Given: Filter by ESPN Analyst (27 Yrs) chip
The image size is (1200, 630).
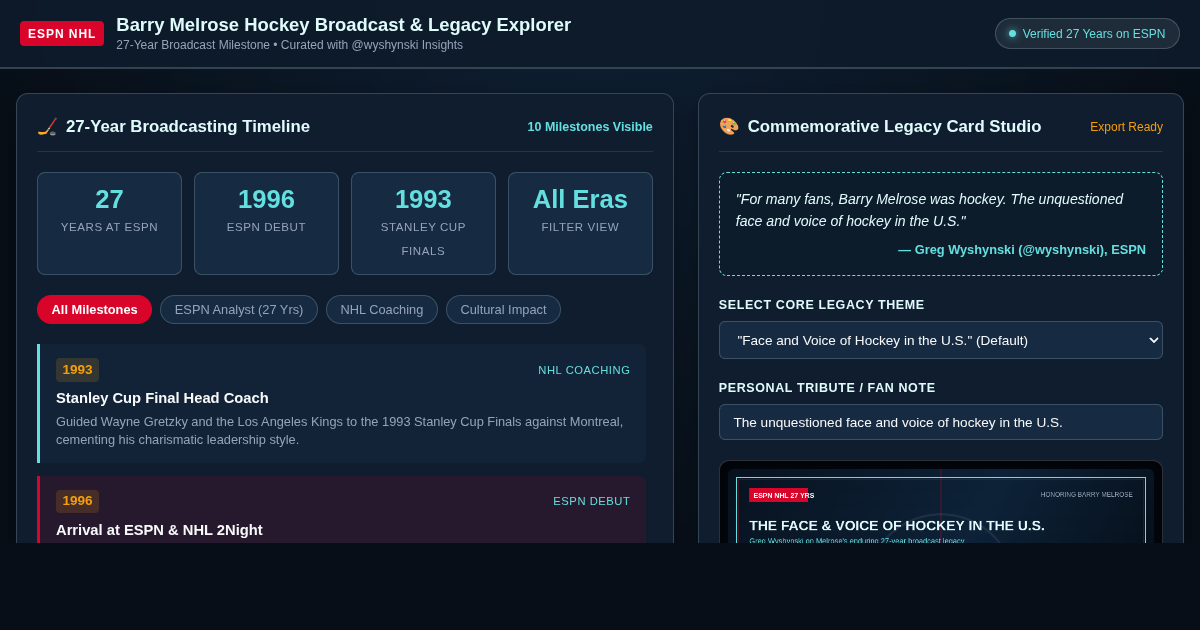Looking at the screenshot, I should (239, 309).
